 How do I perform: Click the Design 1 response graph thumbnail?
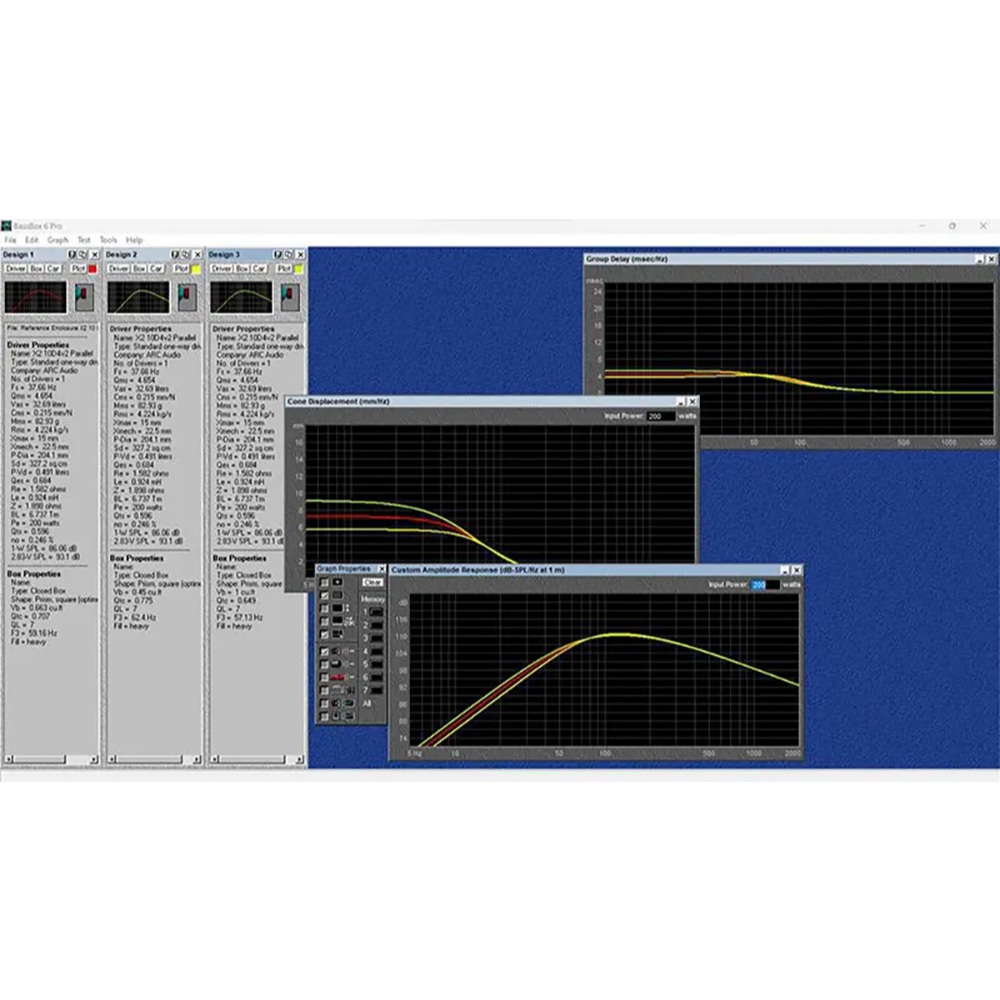tap(36, 297)
